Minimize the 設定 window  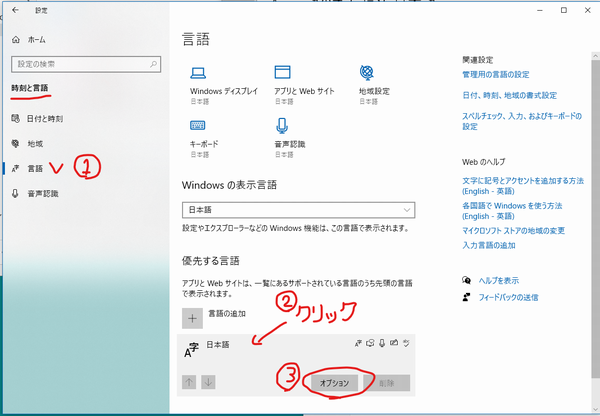point(540,10)
